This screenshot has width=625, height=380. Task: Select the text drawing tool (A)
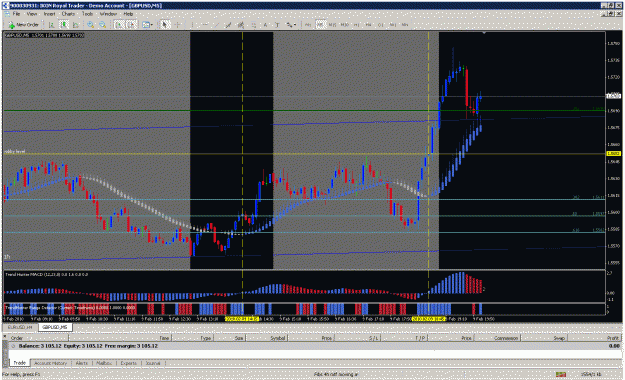pyautogui.click(x=265, y=25)
